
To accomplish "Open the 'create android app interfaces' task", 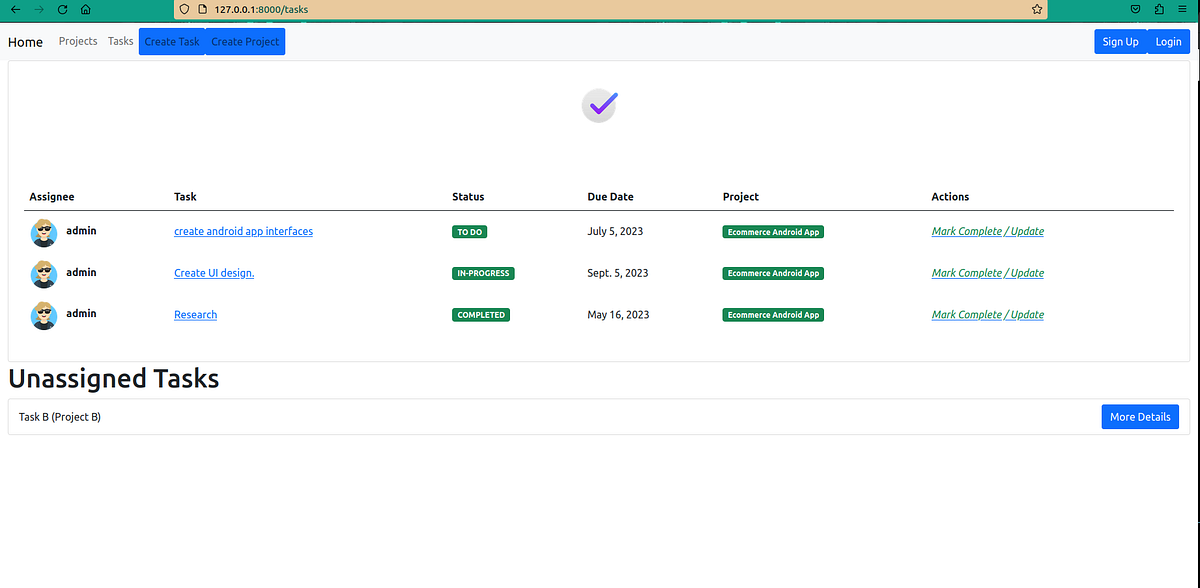I will coord(243,231).
